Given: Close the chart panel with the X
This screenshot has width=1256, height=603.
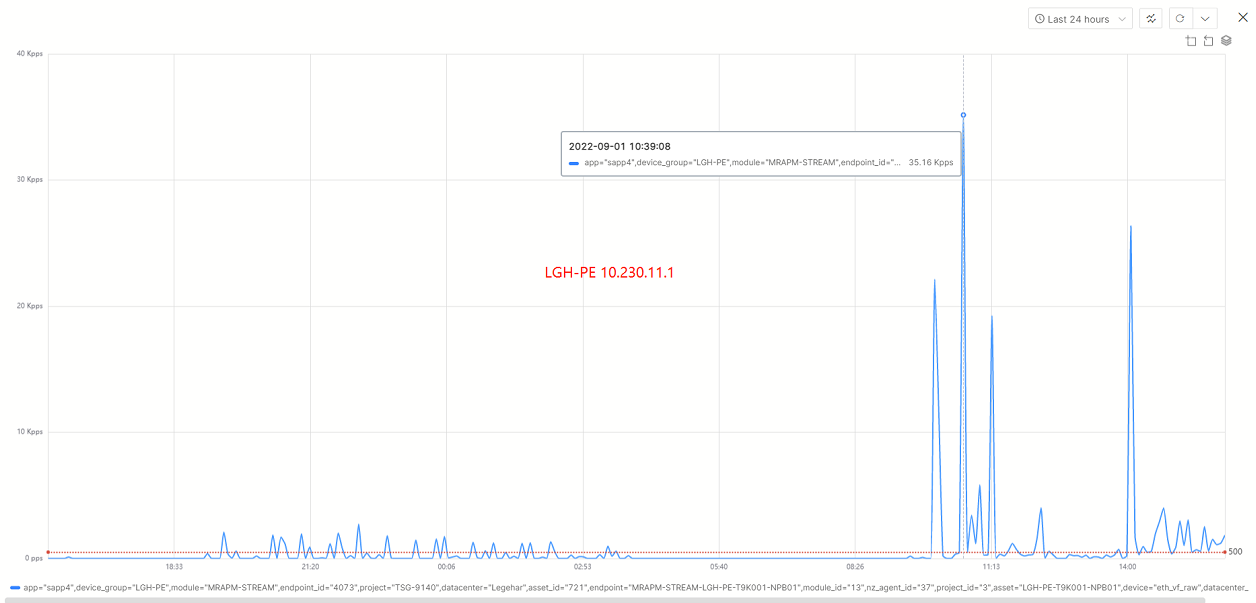Looking at the screenshot, I should 1243,17.
